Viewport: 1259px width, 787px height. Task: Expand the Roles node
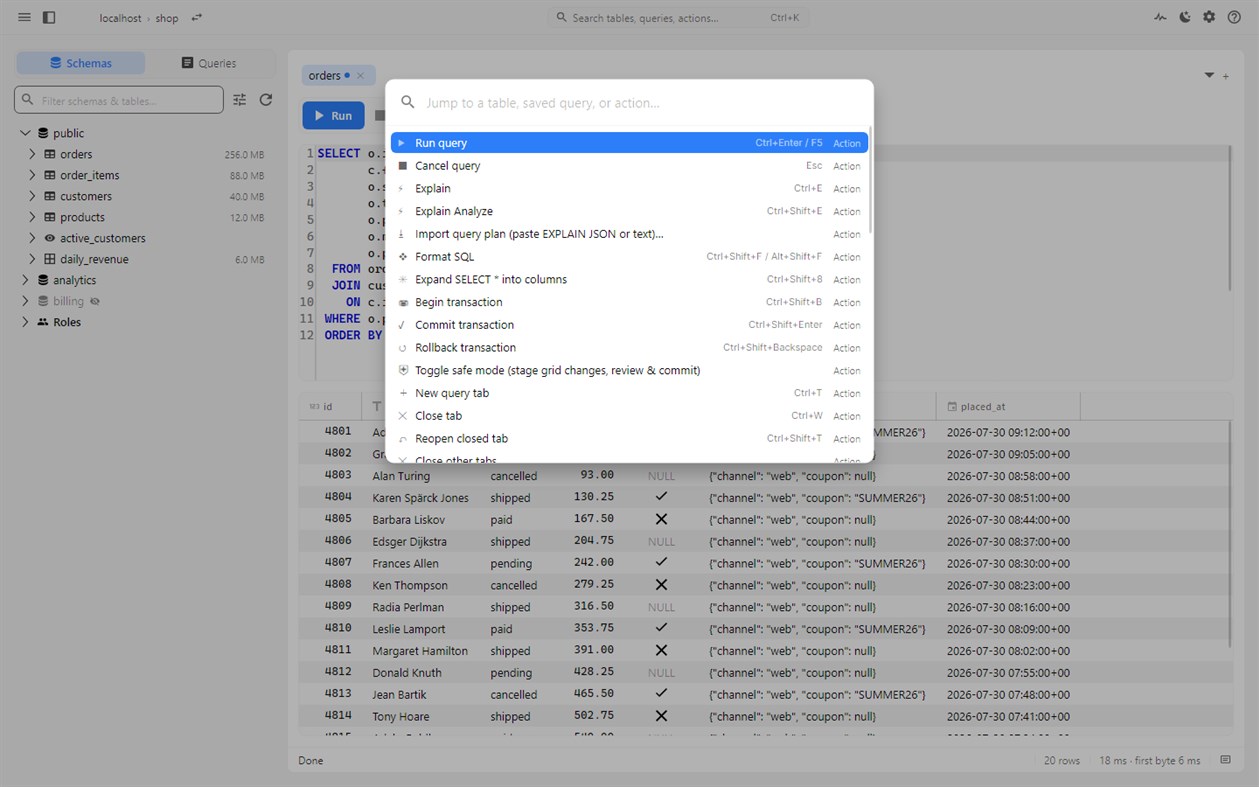coord(25,322)
